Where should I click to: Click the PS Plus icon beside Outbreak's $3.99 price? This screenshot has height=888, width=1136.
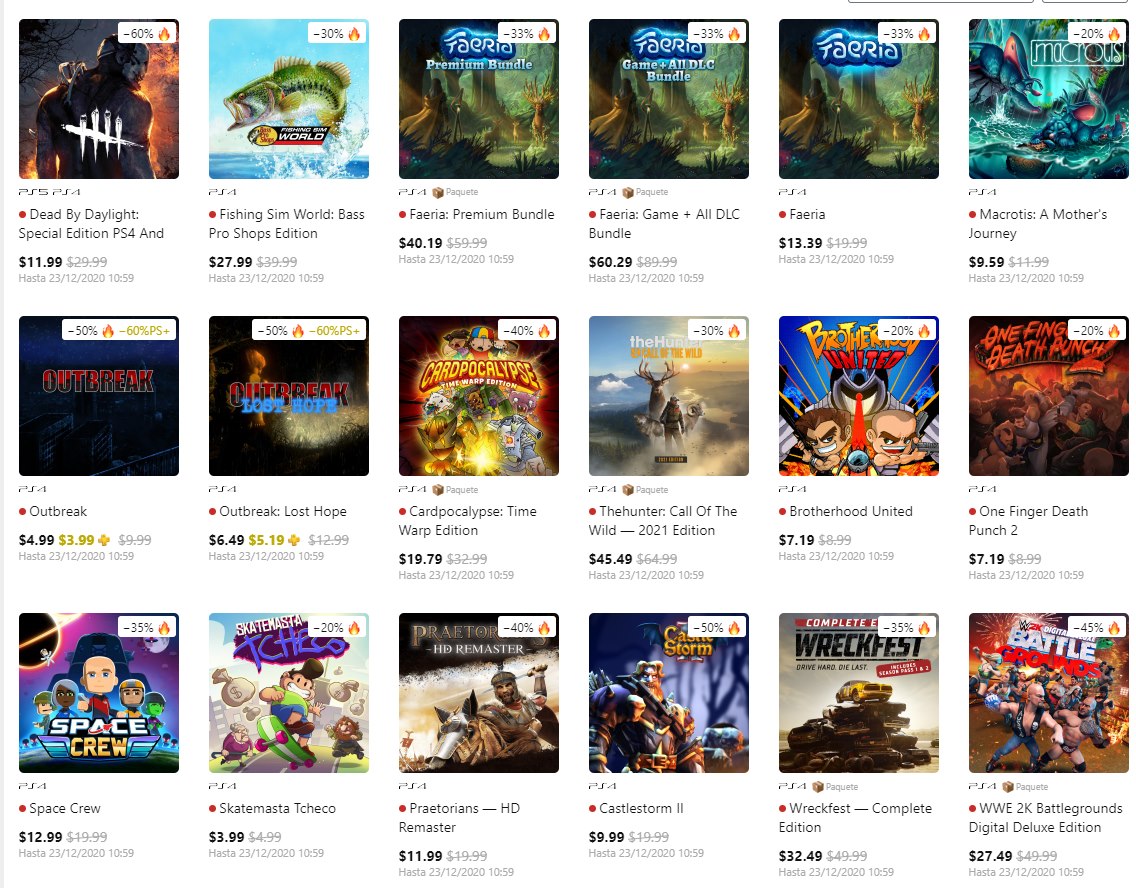click(105, 540)
